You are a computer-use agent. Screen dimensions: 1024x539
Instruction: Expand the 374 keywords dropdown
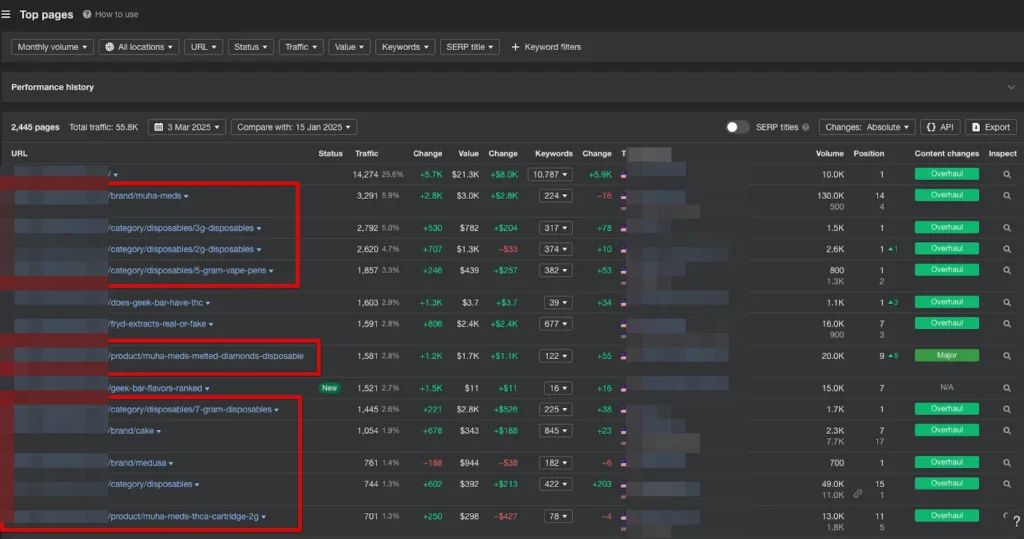(555, 249)
